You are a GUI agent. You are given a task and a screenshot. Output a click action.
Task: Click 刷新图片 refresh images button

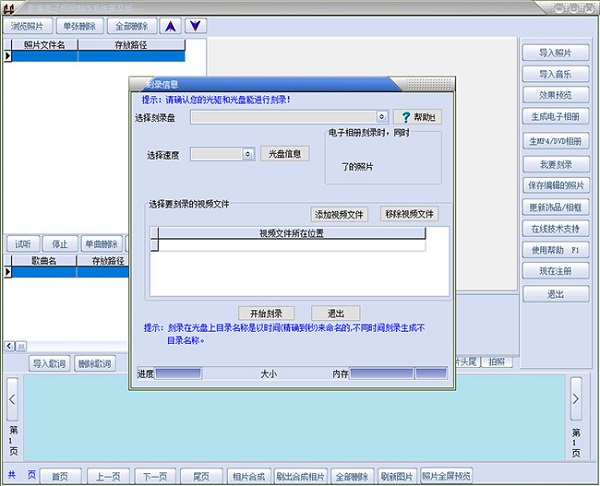pyautogui.click(x=397, y=476)
